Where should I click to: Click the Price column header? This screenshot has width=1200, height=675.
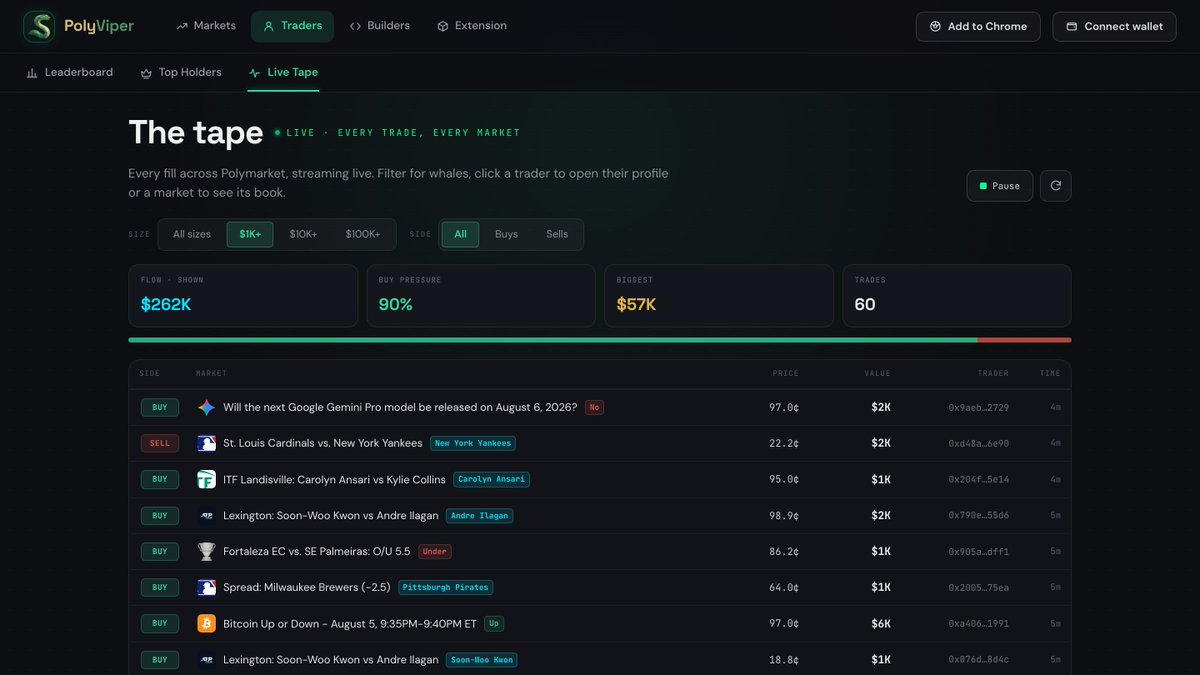pyautogui.click(x=786, y=373)
